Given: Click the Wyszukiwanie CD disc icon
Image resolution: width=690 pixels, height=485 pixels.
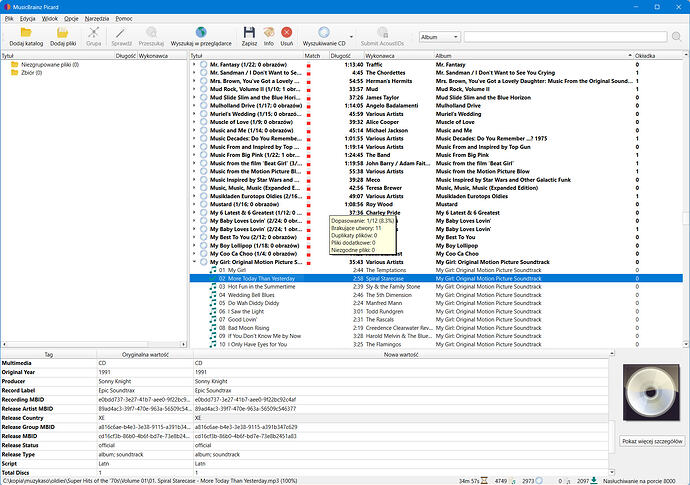Looking at the screenshot, I should pyautogui.click(x=324, y=32).
